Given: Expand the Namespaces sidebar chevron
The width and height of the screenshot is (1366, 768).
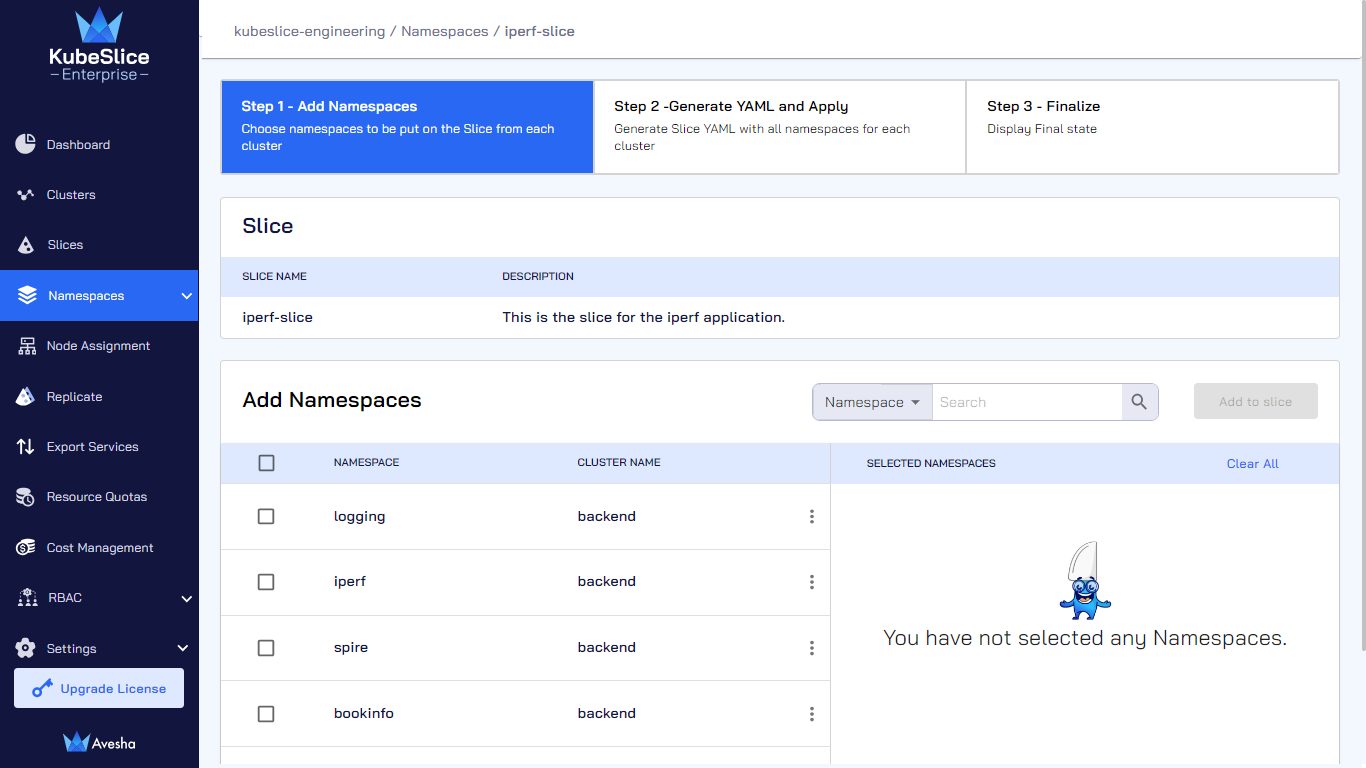Looking at the screenshot, I should (186, 296).
